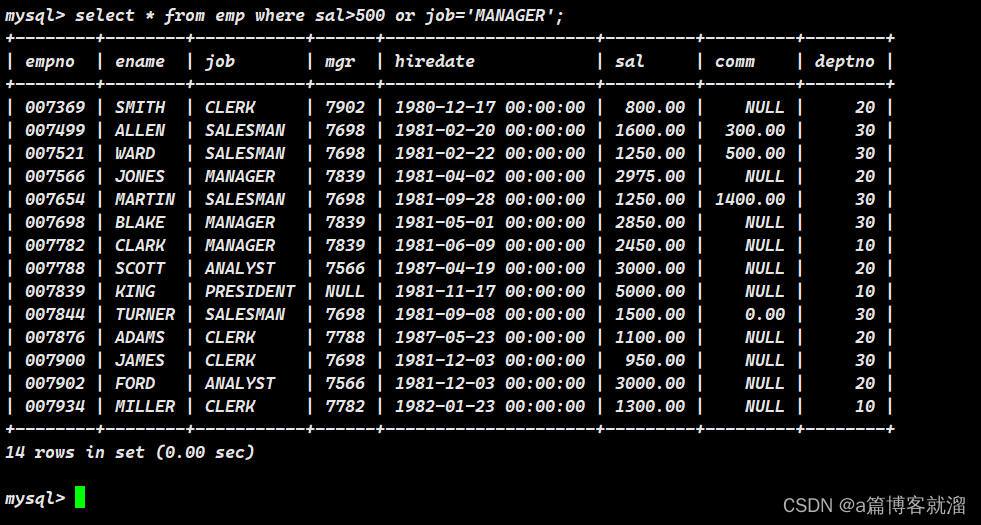Screen dimensions: 981x525
Task: Click the name cell 'JONES'
Action: pos(140,176)
